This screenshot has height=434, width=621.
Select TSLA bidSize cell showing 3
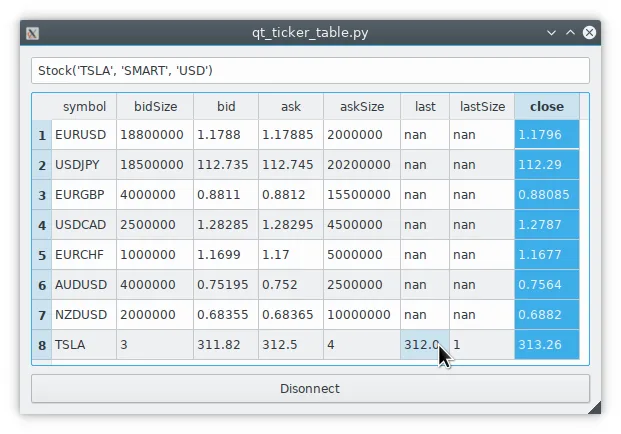coord(155,345)
